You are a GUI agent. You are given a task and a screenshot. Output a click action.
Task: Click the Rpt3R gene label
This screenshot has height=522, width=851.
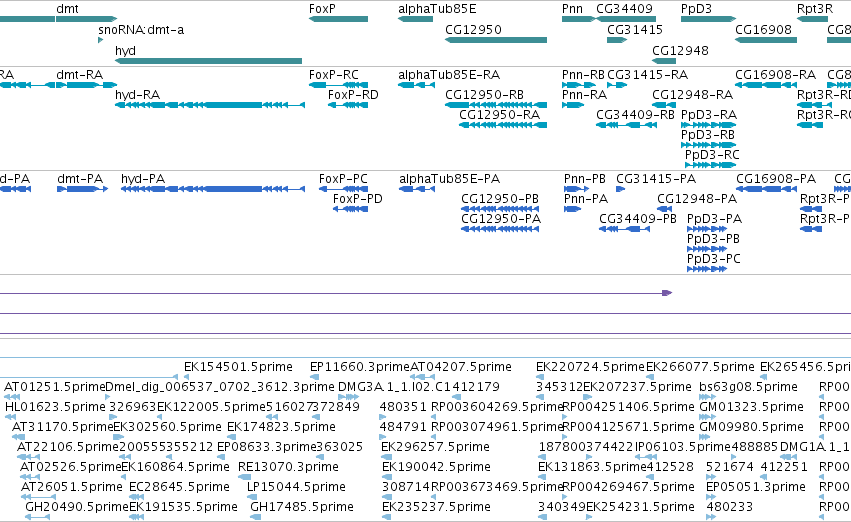click(815, 9)
